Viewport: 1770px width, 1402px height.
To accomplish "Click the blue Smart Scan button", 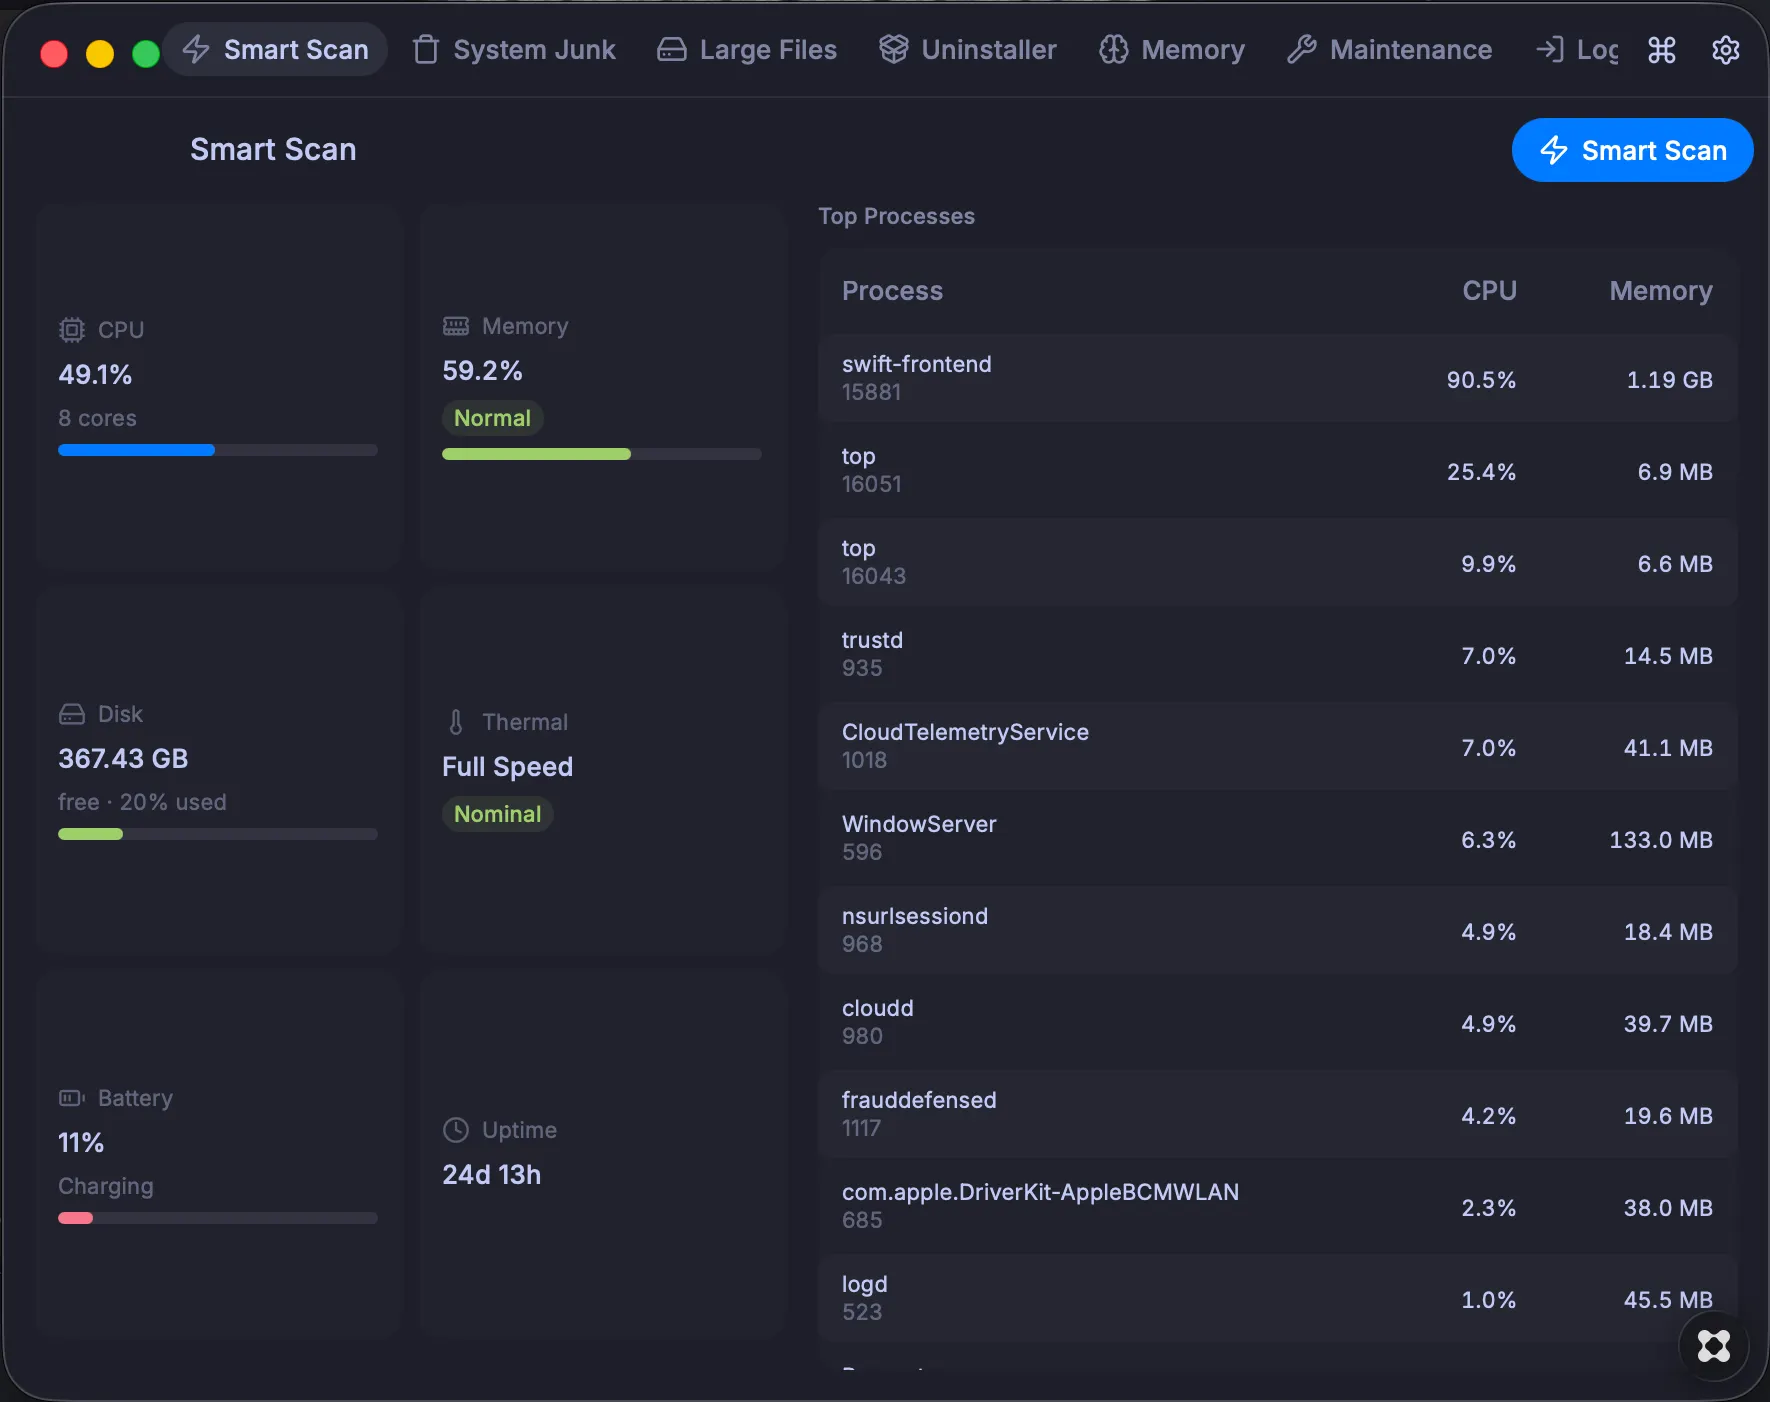I will tap(1632, 150).
